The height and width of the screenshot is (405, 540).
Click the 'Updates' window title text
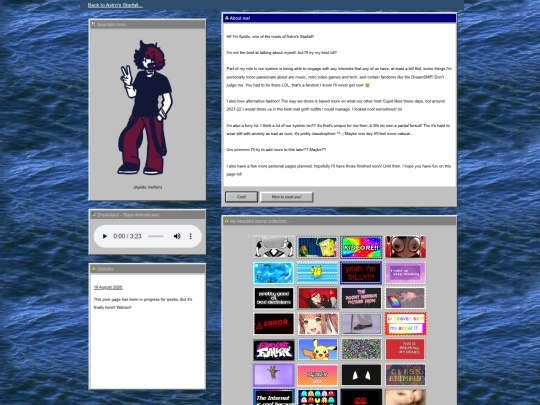pyautogui.click(x=105, y=269)
